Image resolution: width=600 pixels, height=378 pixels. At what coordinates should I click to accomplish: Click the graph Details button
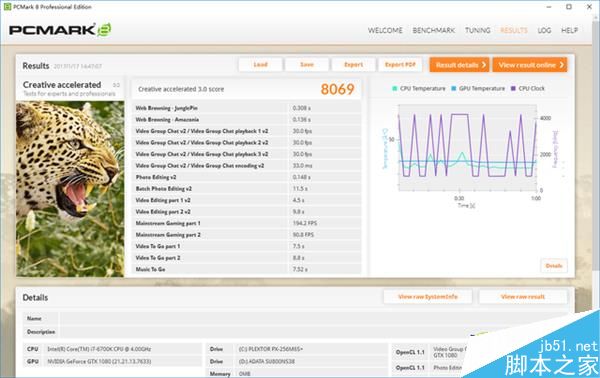[x=554, y=266]
